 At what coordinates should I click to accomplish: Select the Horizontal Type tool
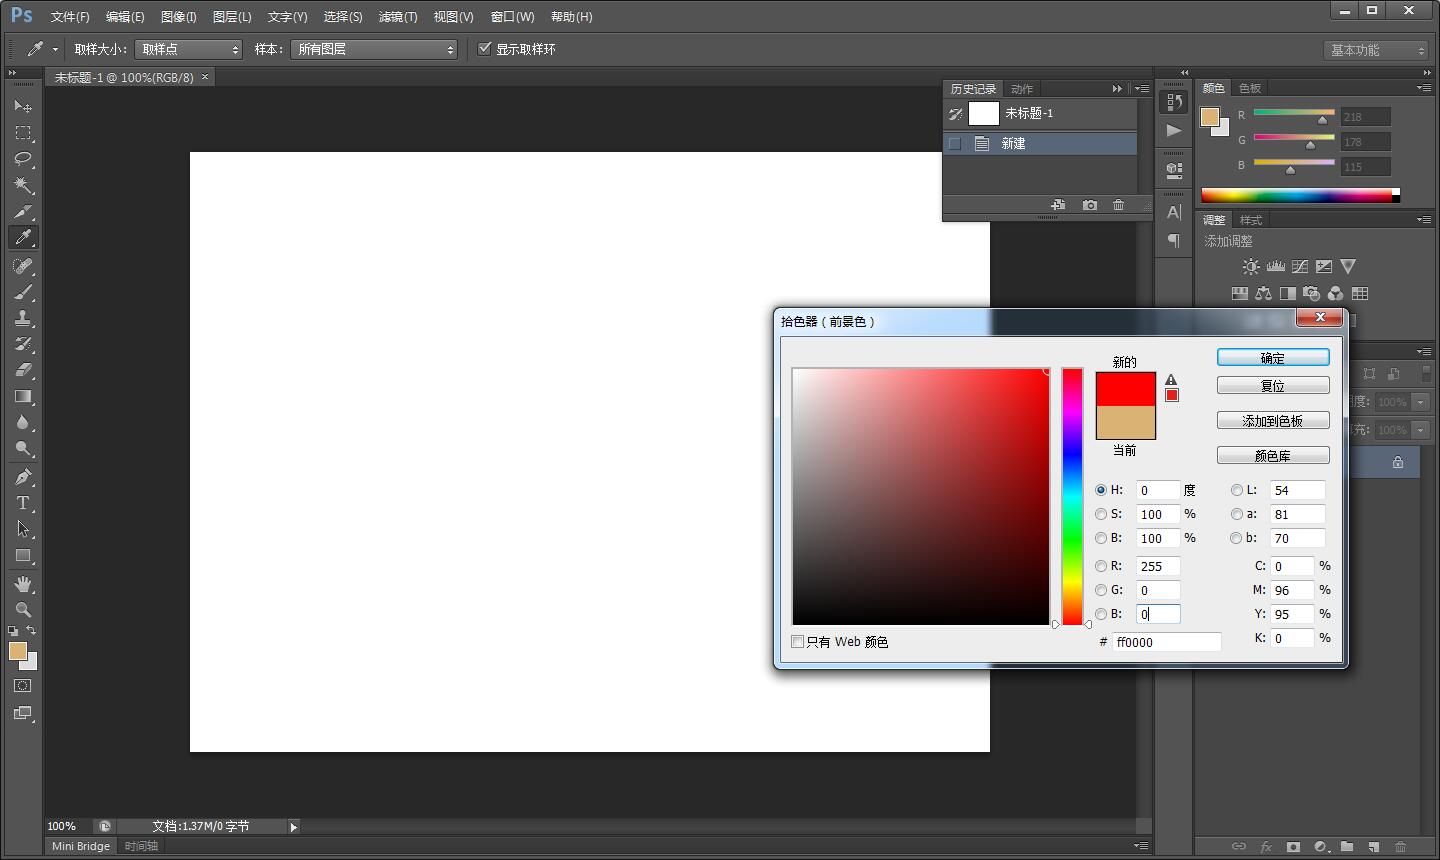[23, 503]
